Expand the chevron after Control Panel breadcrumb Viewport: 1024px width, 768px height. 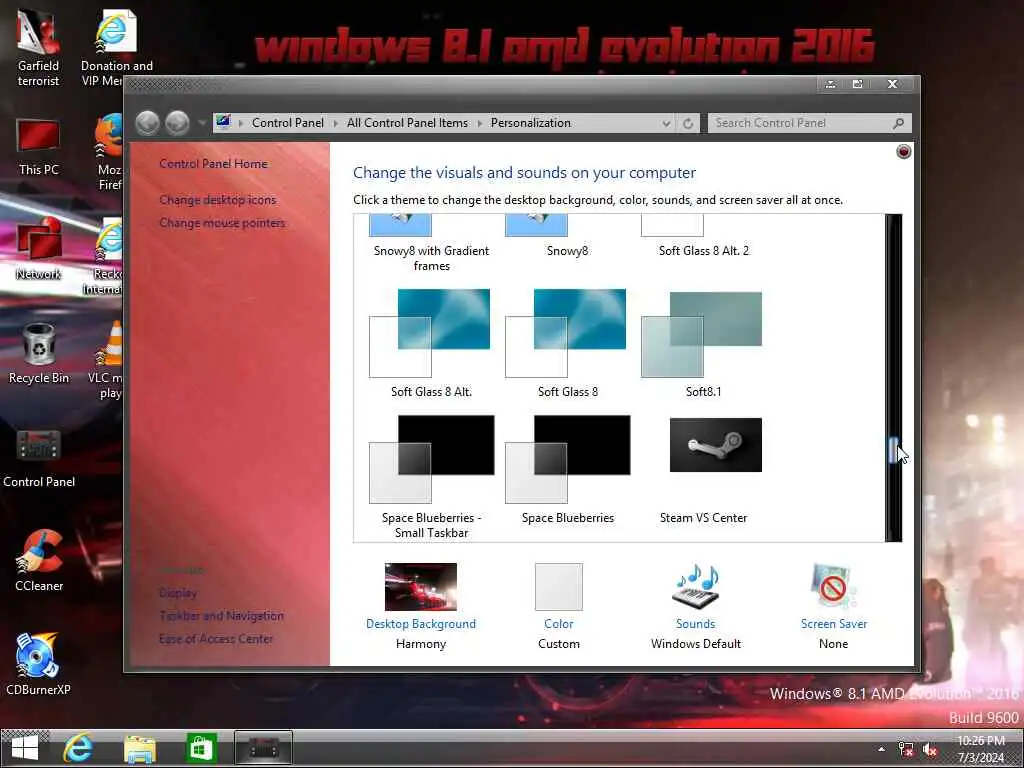coord(336,123)
